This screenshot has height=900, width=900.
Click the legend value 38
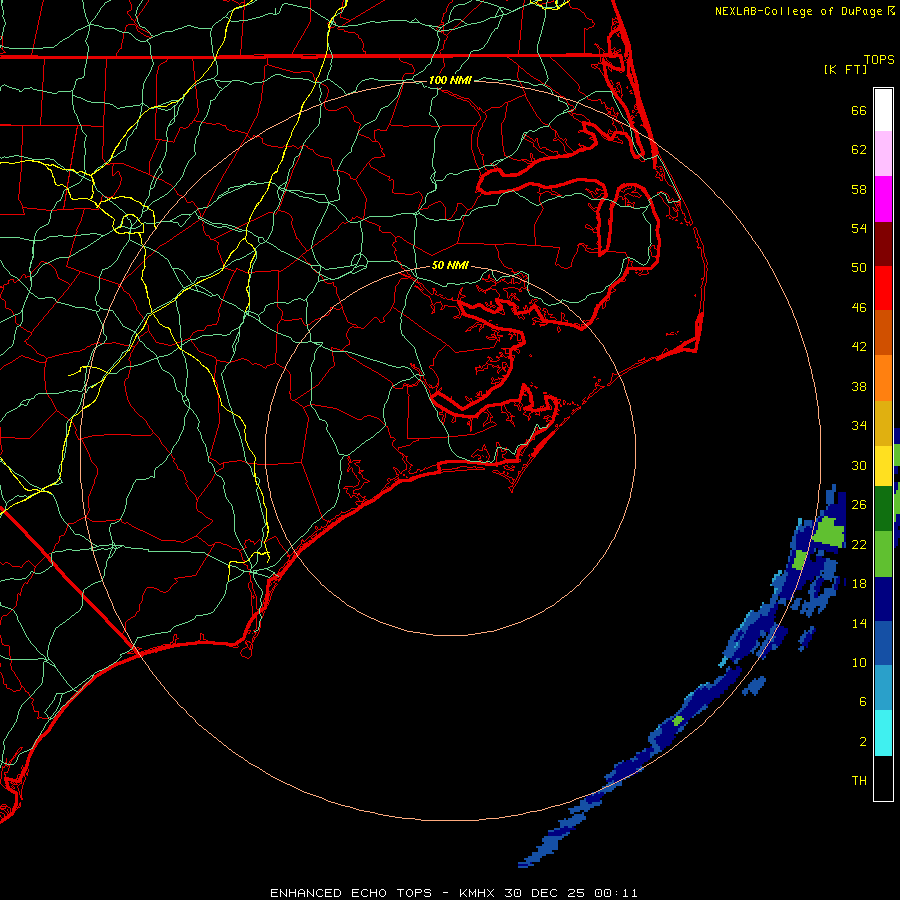point(859,386)
